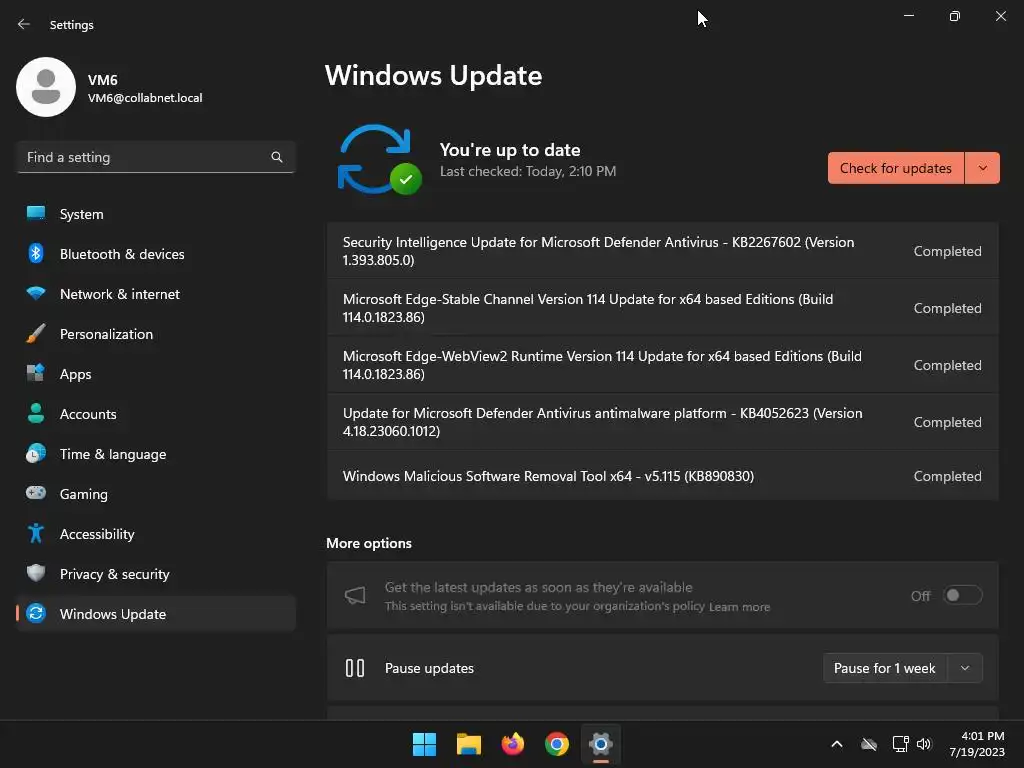Click the OneDrive cloud tray icon
This screenshot has width=1024, height=768.
point(869,744)
